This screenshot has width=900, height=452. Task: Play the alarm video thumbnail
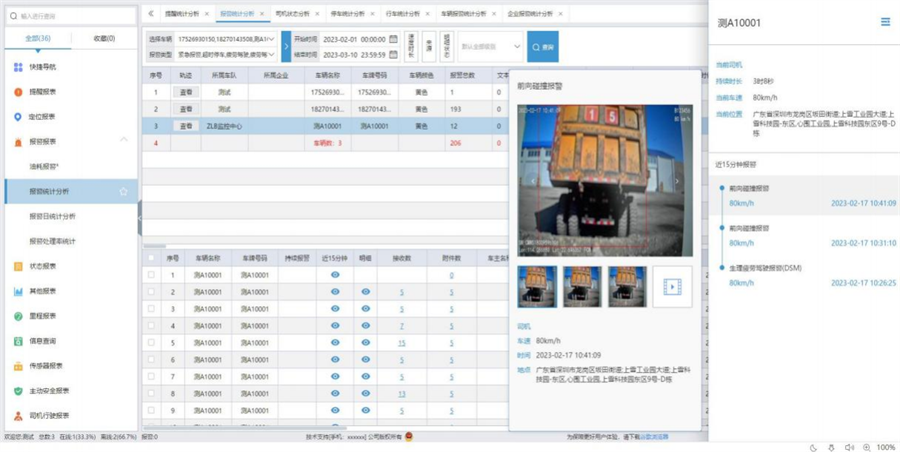(x=672, y=287)
